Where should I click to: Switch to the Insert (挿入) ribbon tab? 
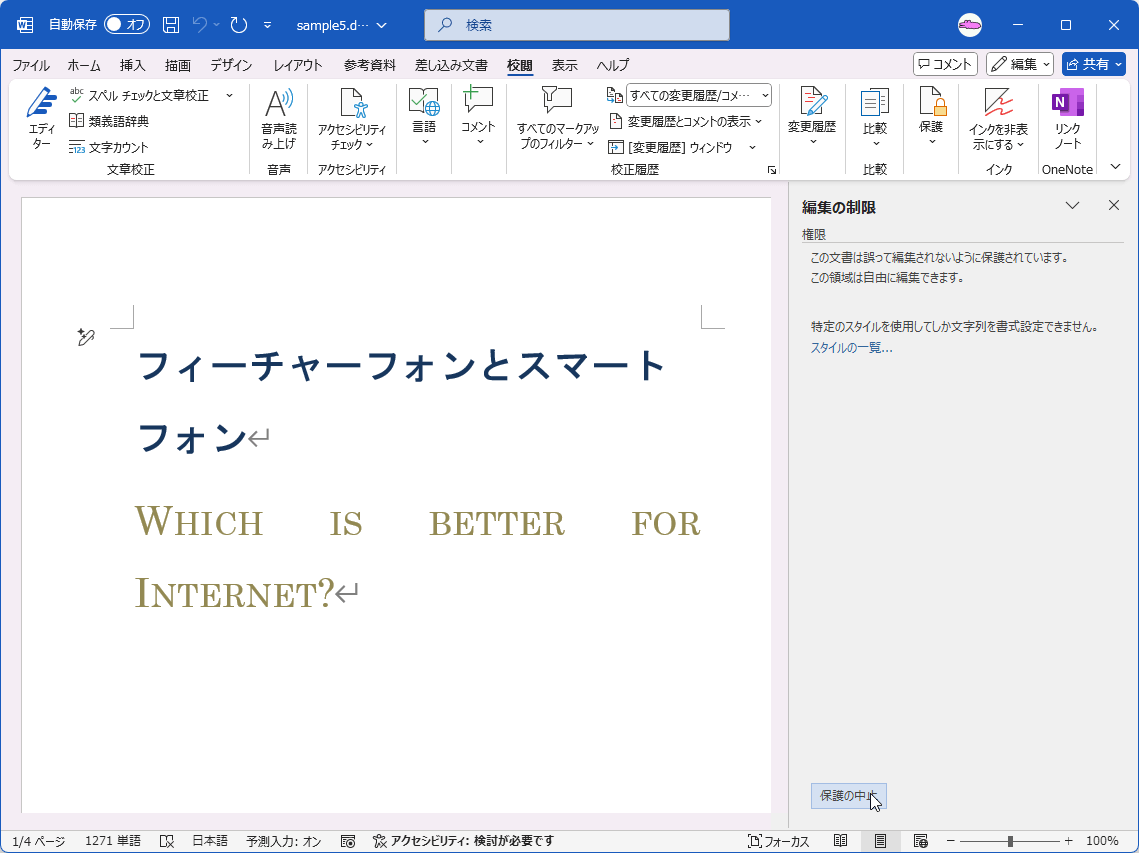(x=132, y=65)
